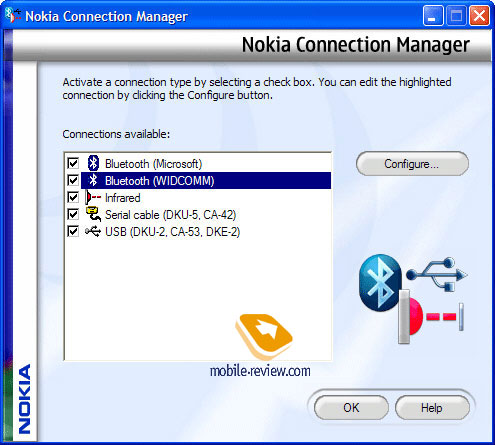Select Serial cable (DKU-5, CA-42) text
This screenshot has height=445, width=495.
[171, 215]
